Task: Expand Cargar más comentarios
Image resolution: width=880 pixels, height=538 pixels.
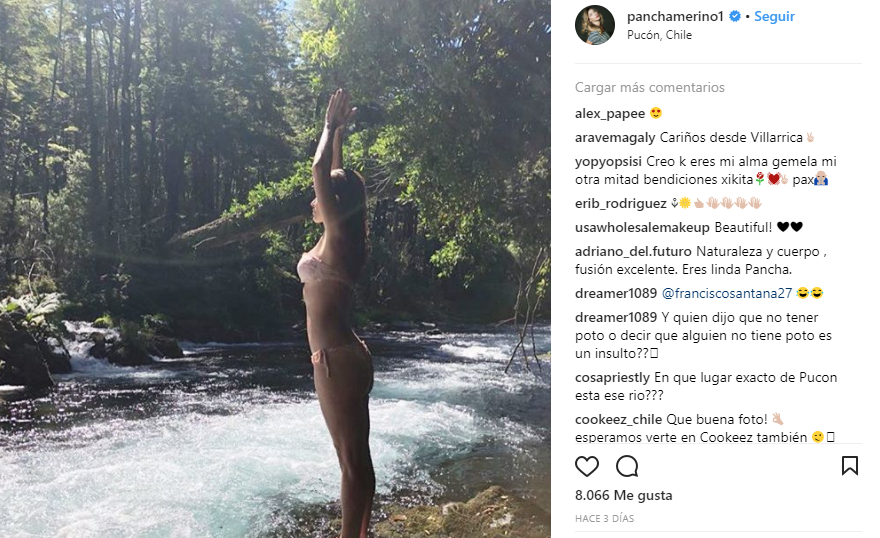Action: click(649, 88)
